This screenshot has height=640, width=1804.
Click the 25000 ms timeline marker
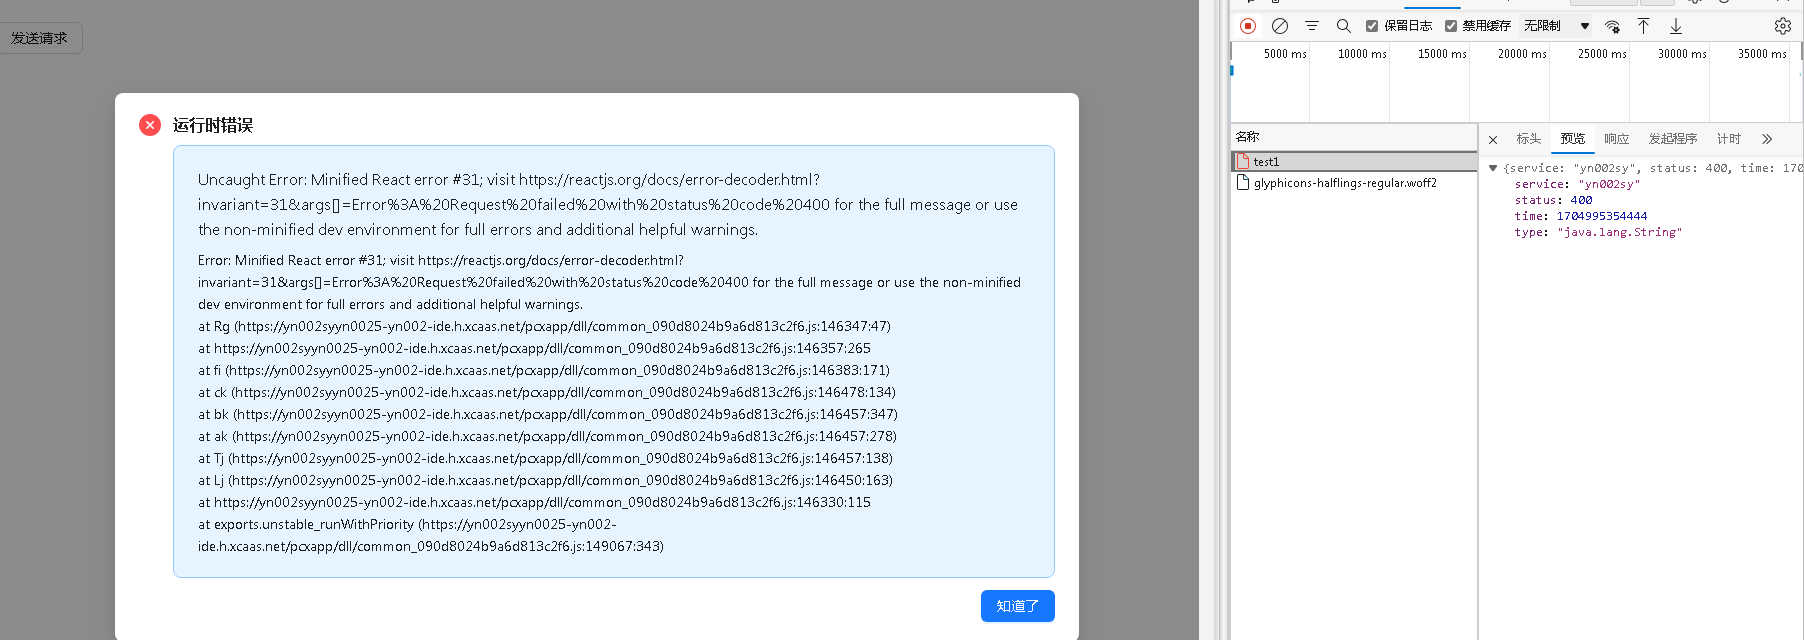[1602, 54]
